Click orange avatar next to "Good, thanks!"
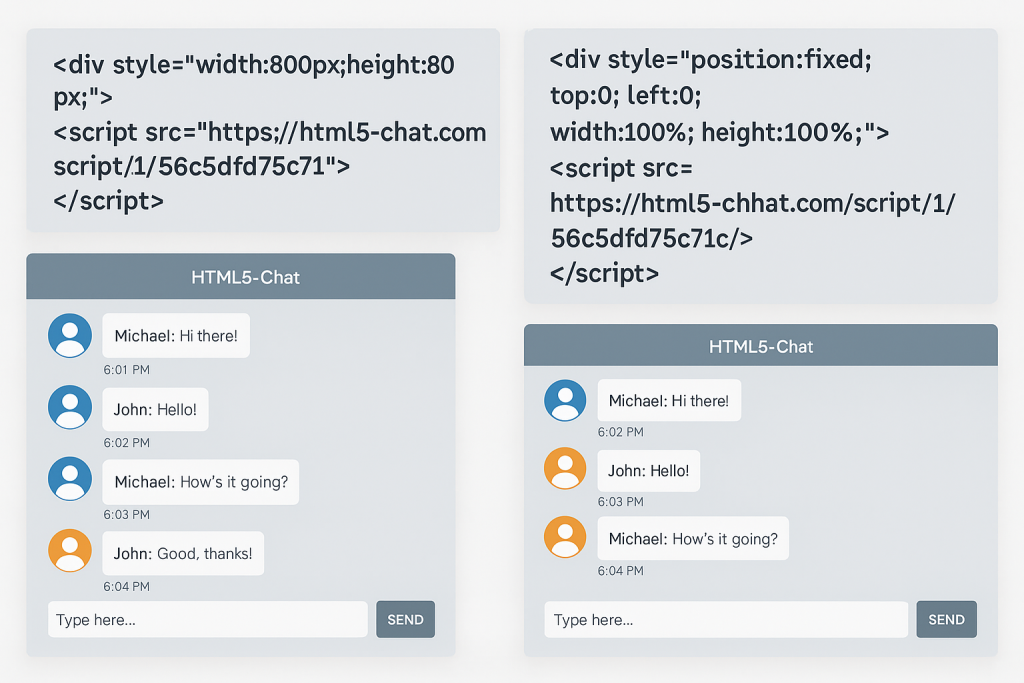This screenshot has width=1024, height=683. tap(70, 551)
